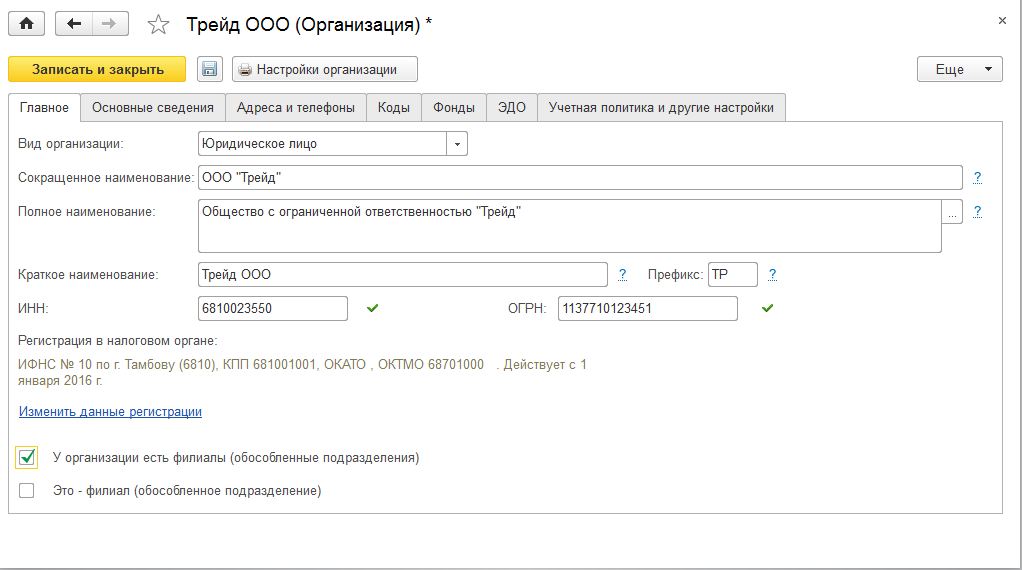Screen dimensions: 1022x570
Task: Open help for Сокращенное наименование question mark
Action: [977, 177]
